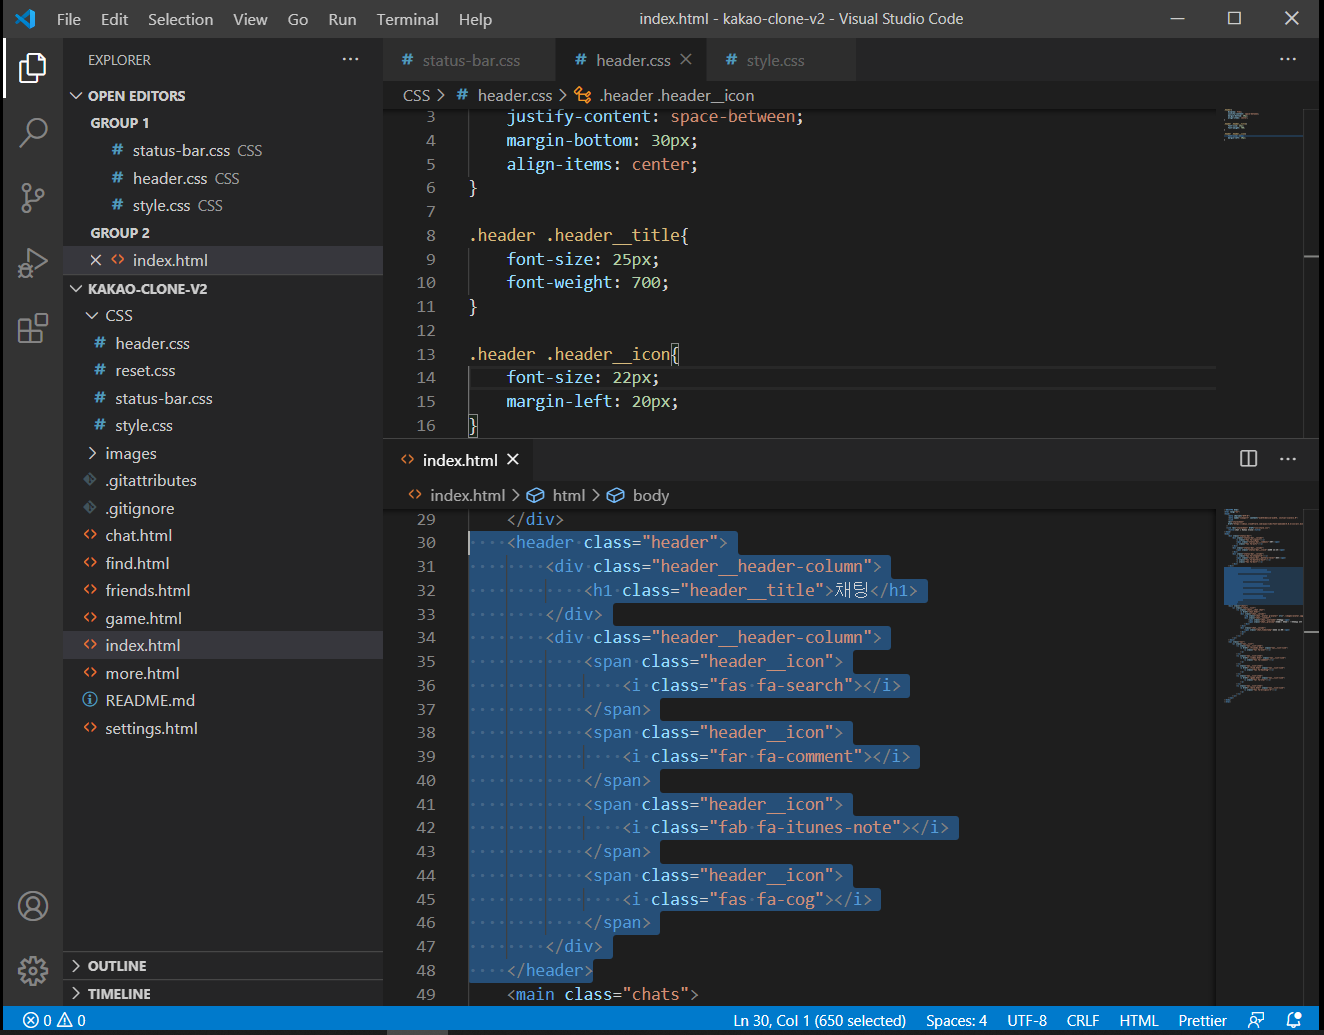Click line number 38 in index.html
1324x1035 pixels.
coord(426,733)
